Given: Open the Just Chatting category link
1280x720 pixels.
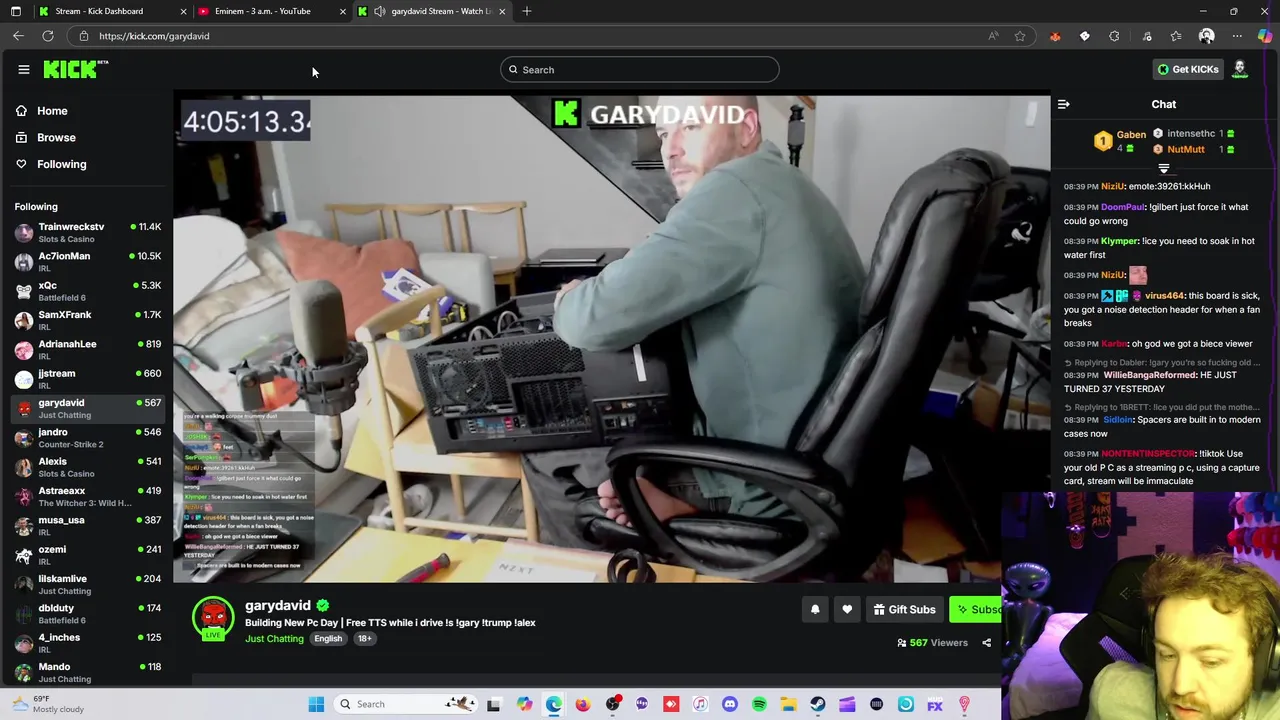Looking at the screenshot, I should (274, 639).
